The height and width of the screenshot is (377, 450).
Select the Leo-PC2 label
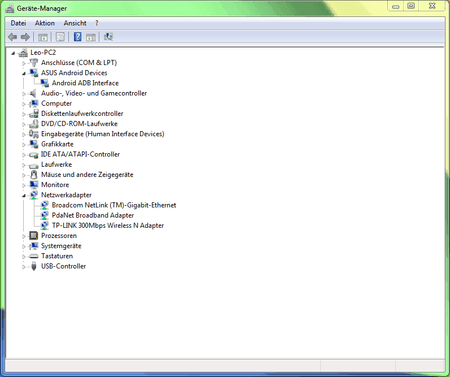43,52
